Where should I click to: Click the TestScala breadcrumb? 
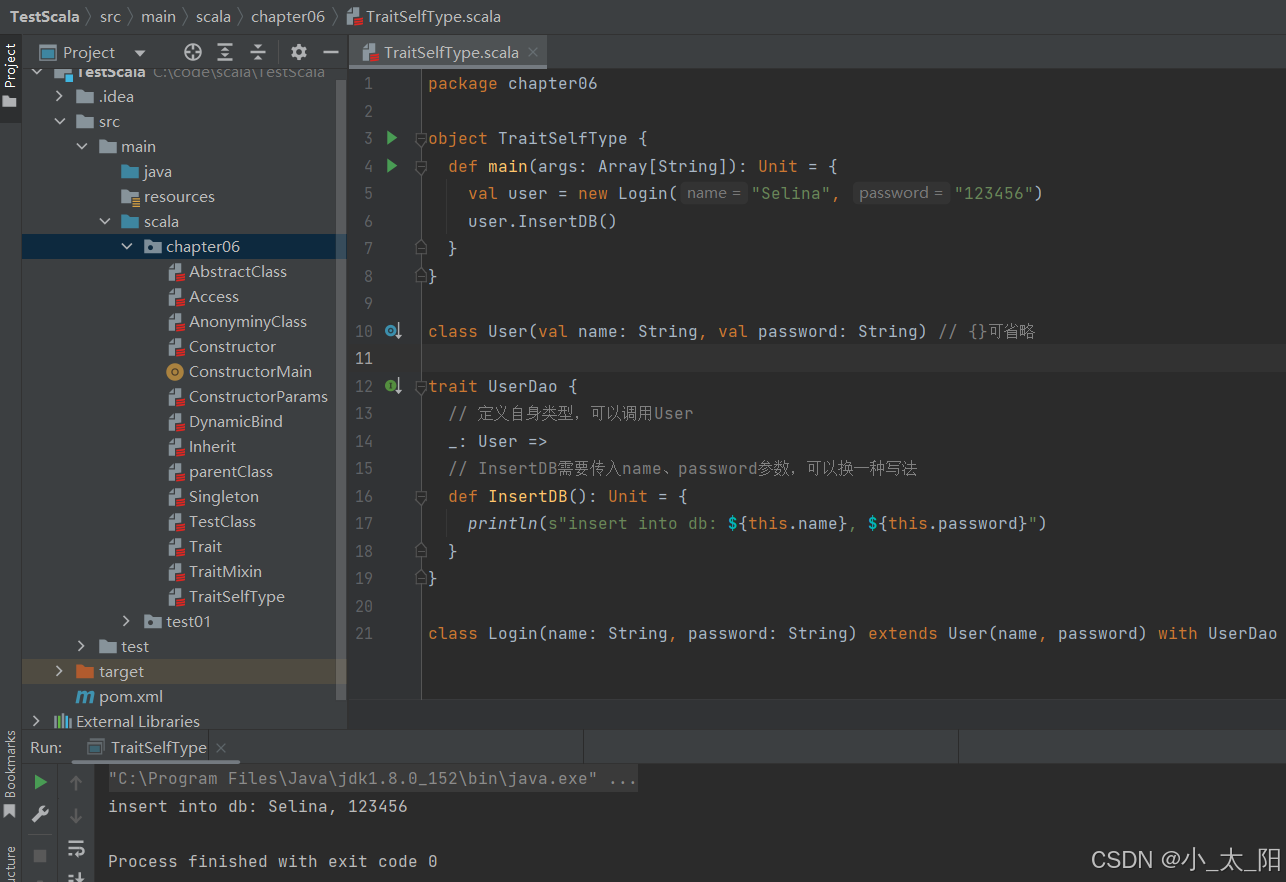tap(45, 17)
